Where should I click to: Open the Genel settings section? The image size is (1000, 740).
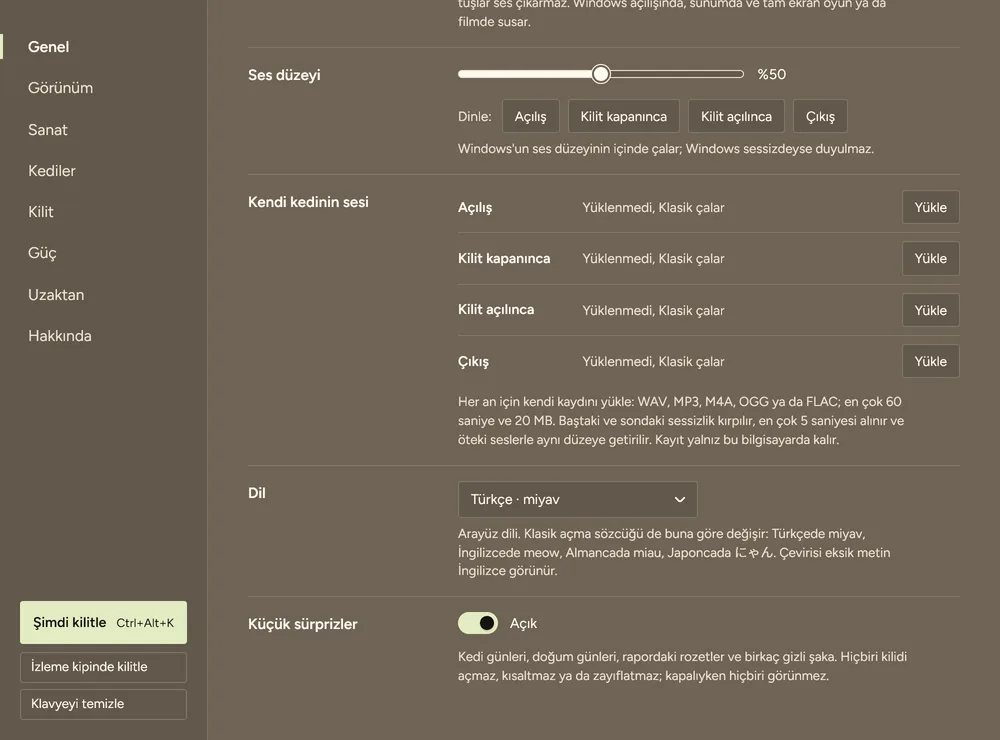pos(48,47)
